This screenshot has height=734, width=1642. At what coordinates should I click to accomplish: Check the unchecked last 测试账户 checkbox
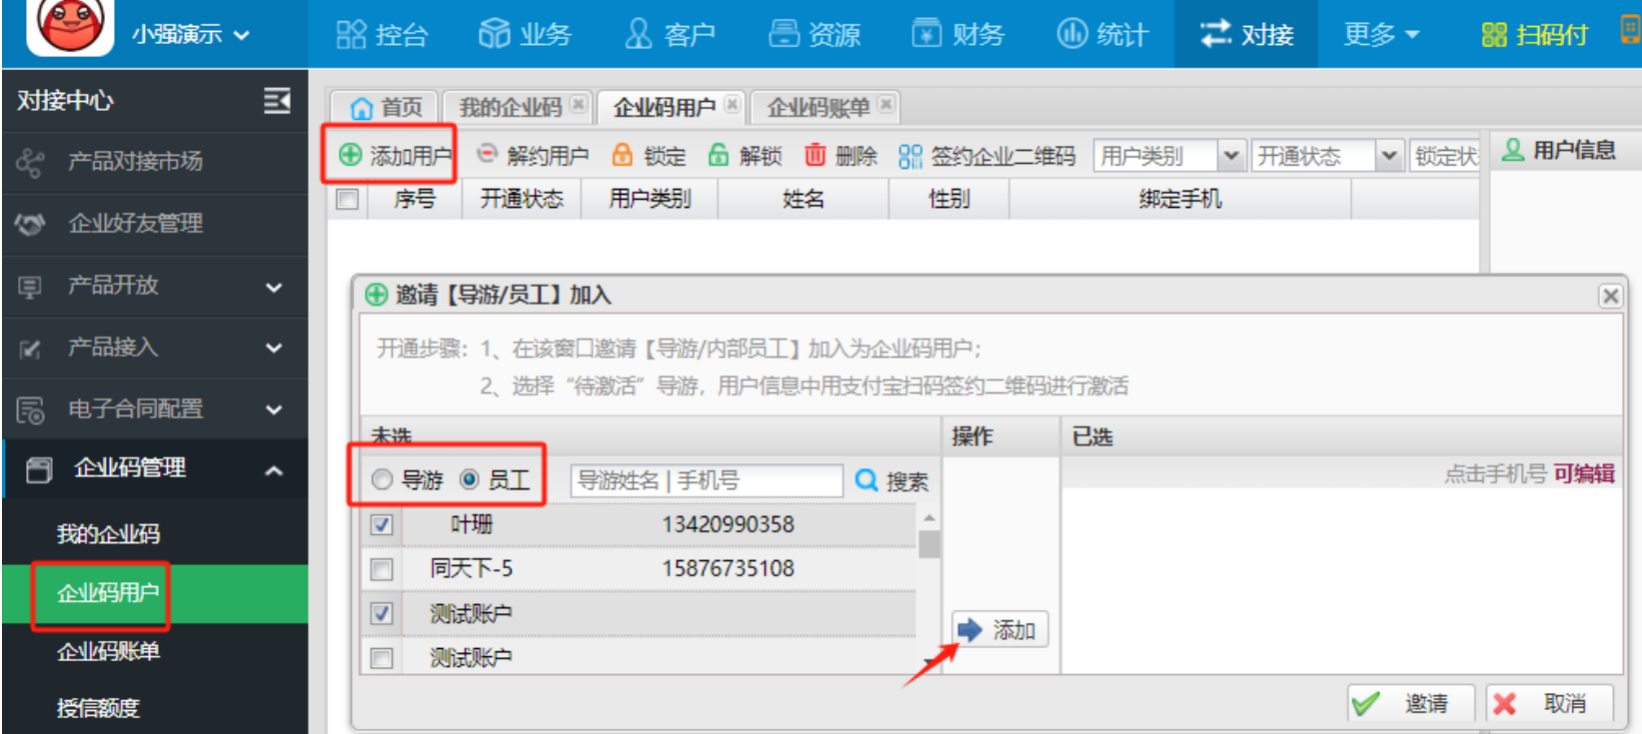(381, 658)
